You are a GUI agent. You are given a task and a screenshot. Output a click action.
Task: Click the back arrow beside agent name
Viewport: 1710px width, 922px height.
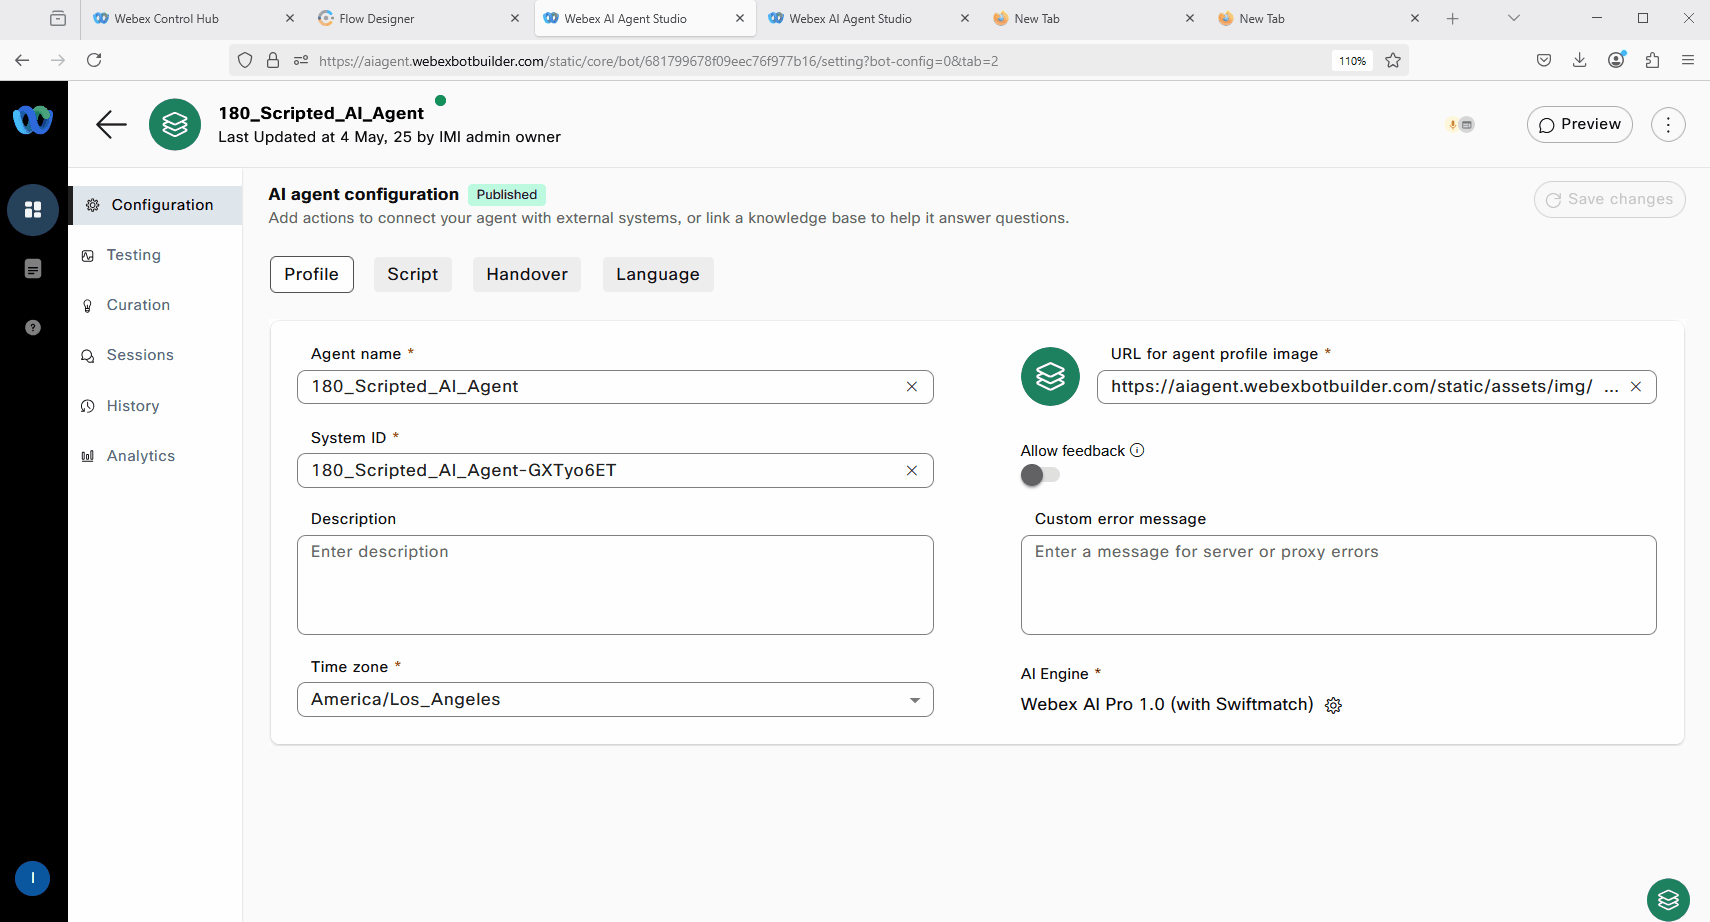(111, 124)
